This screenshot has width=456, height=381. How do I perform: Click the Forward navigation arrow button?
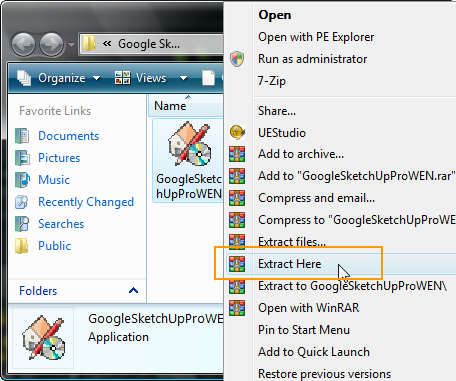51,44
